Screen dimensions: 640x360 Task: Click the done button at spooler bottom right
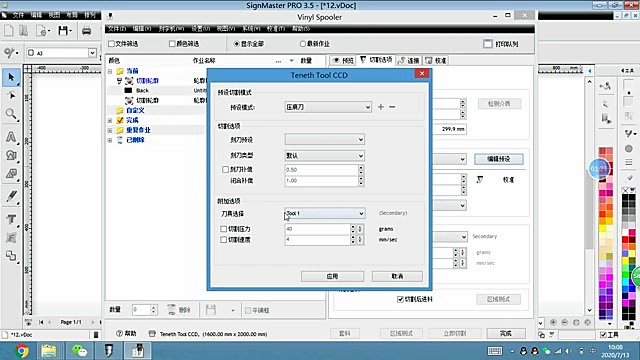[506, 333]
